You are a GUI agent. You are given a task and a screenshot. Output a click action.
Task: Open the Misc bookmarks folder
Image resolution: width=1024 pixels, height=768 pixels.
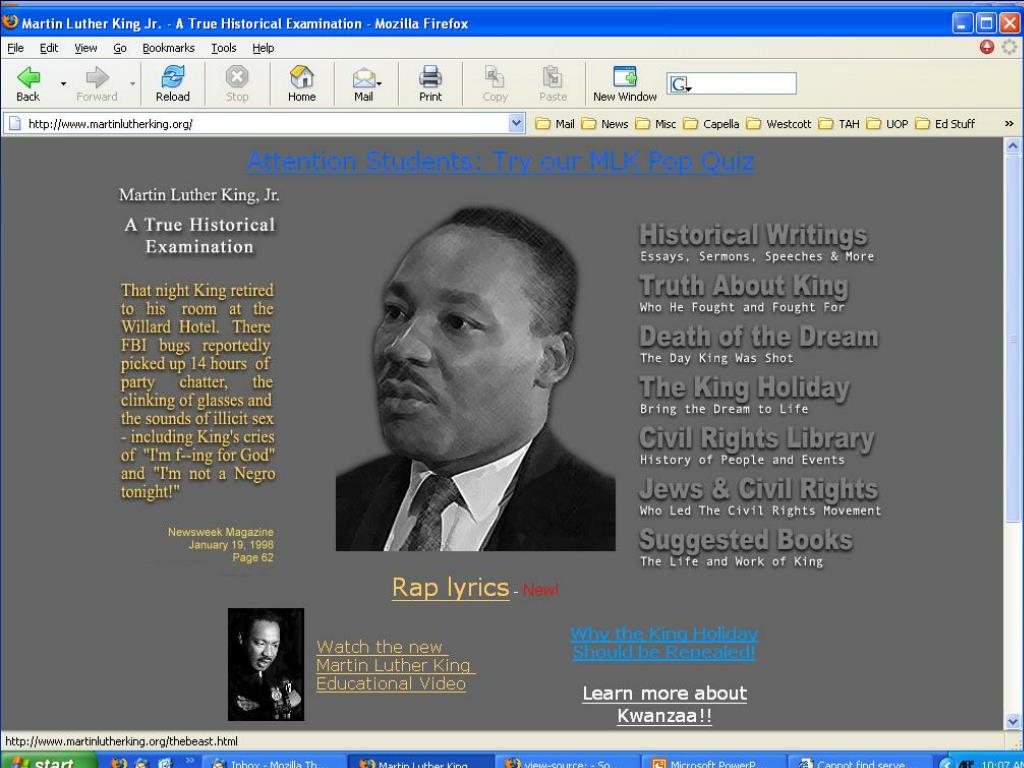pos(656,123)
